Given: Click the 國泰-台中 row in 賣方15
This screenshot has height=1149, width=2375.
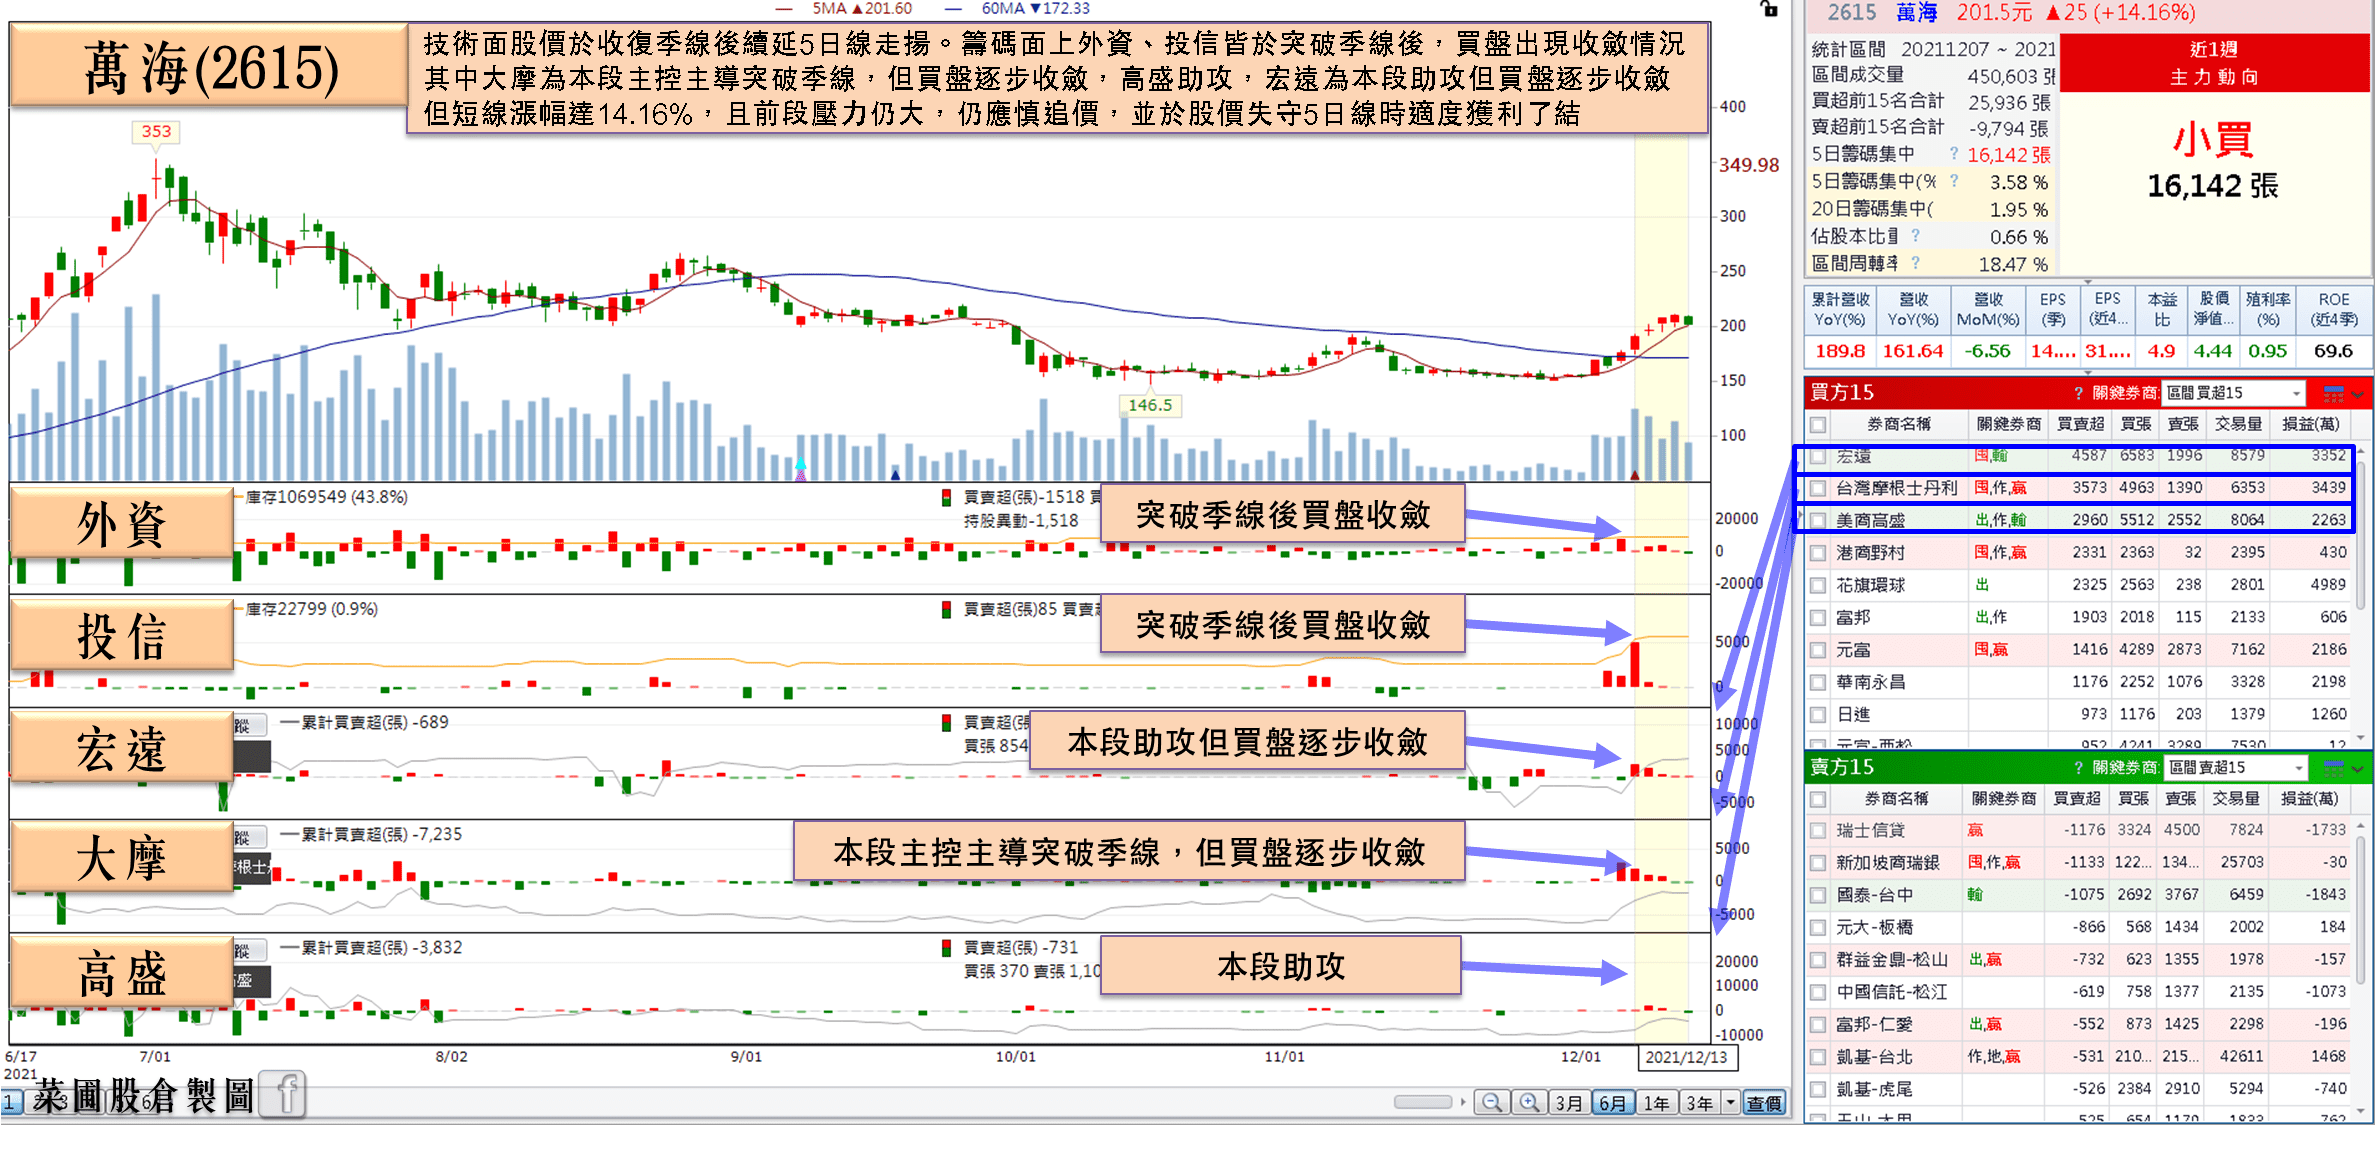Looking at the screenshot, I should point(2080,895).
